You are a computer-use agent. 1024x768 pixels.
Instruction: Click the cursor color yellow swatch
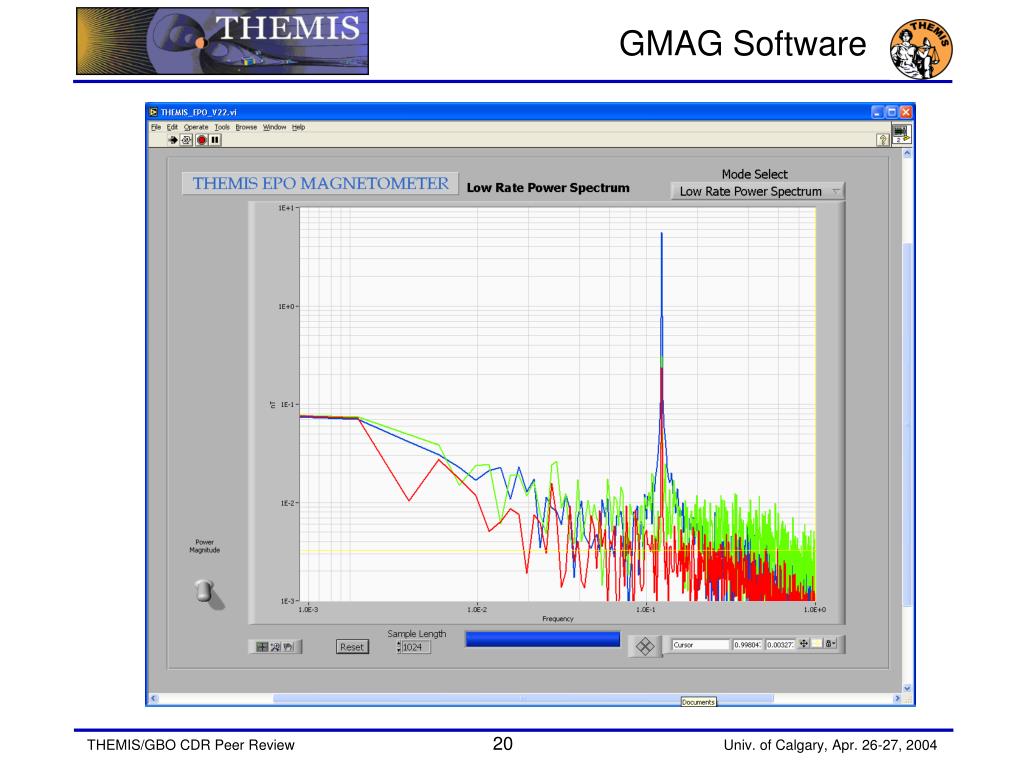coord(816,644)
